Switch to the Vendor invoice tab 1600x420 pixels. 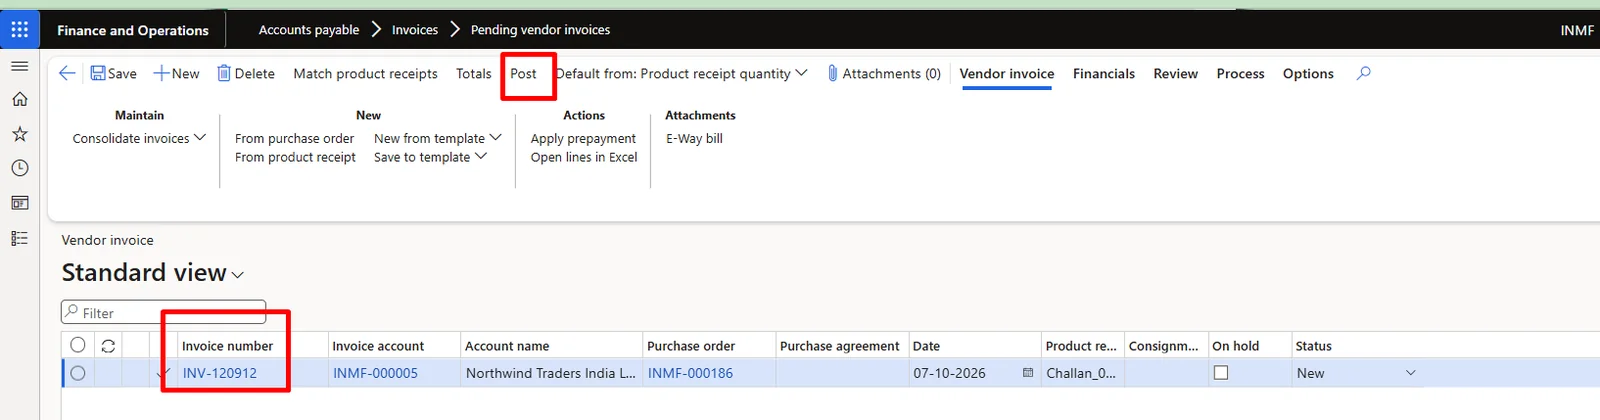1006,73
